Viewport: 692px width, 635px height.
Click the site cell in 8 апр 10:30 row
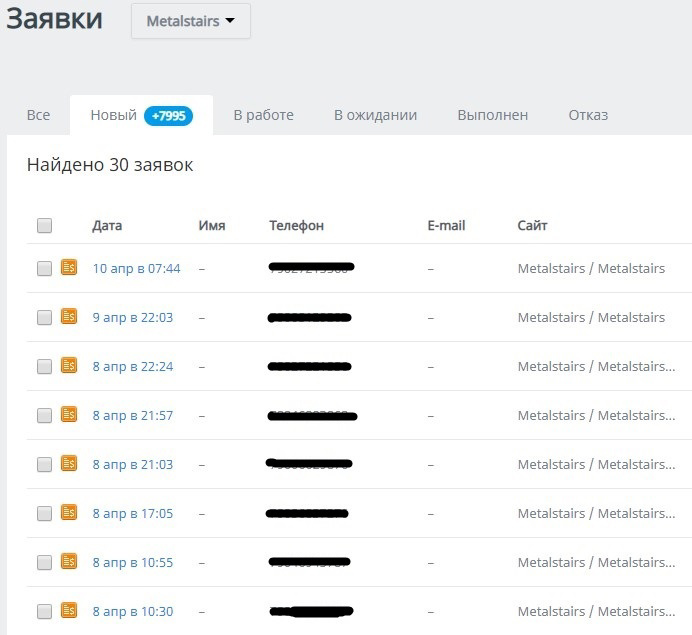(596, 611)
